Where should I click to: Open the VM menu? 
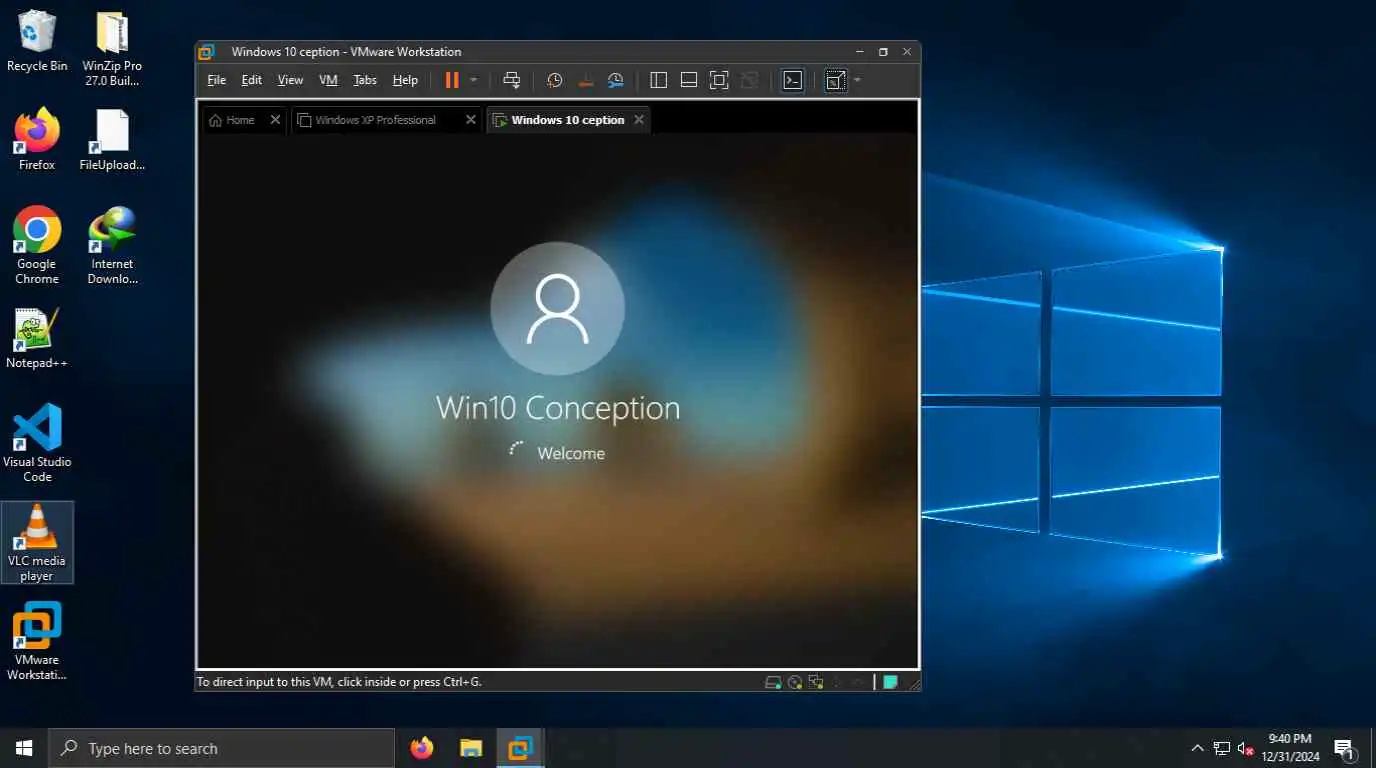pos(328,80)
